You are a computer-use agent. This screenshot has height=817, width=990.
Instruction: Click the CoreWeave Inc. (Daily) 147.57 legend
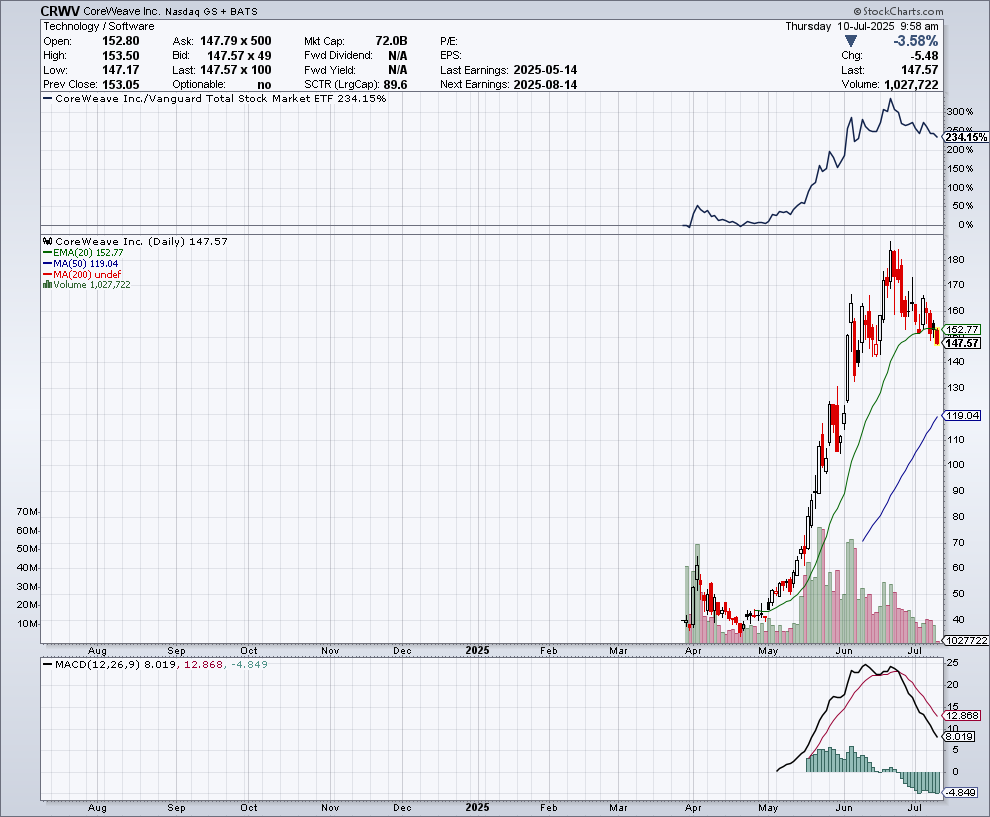point(141,241)
